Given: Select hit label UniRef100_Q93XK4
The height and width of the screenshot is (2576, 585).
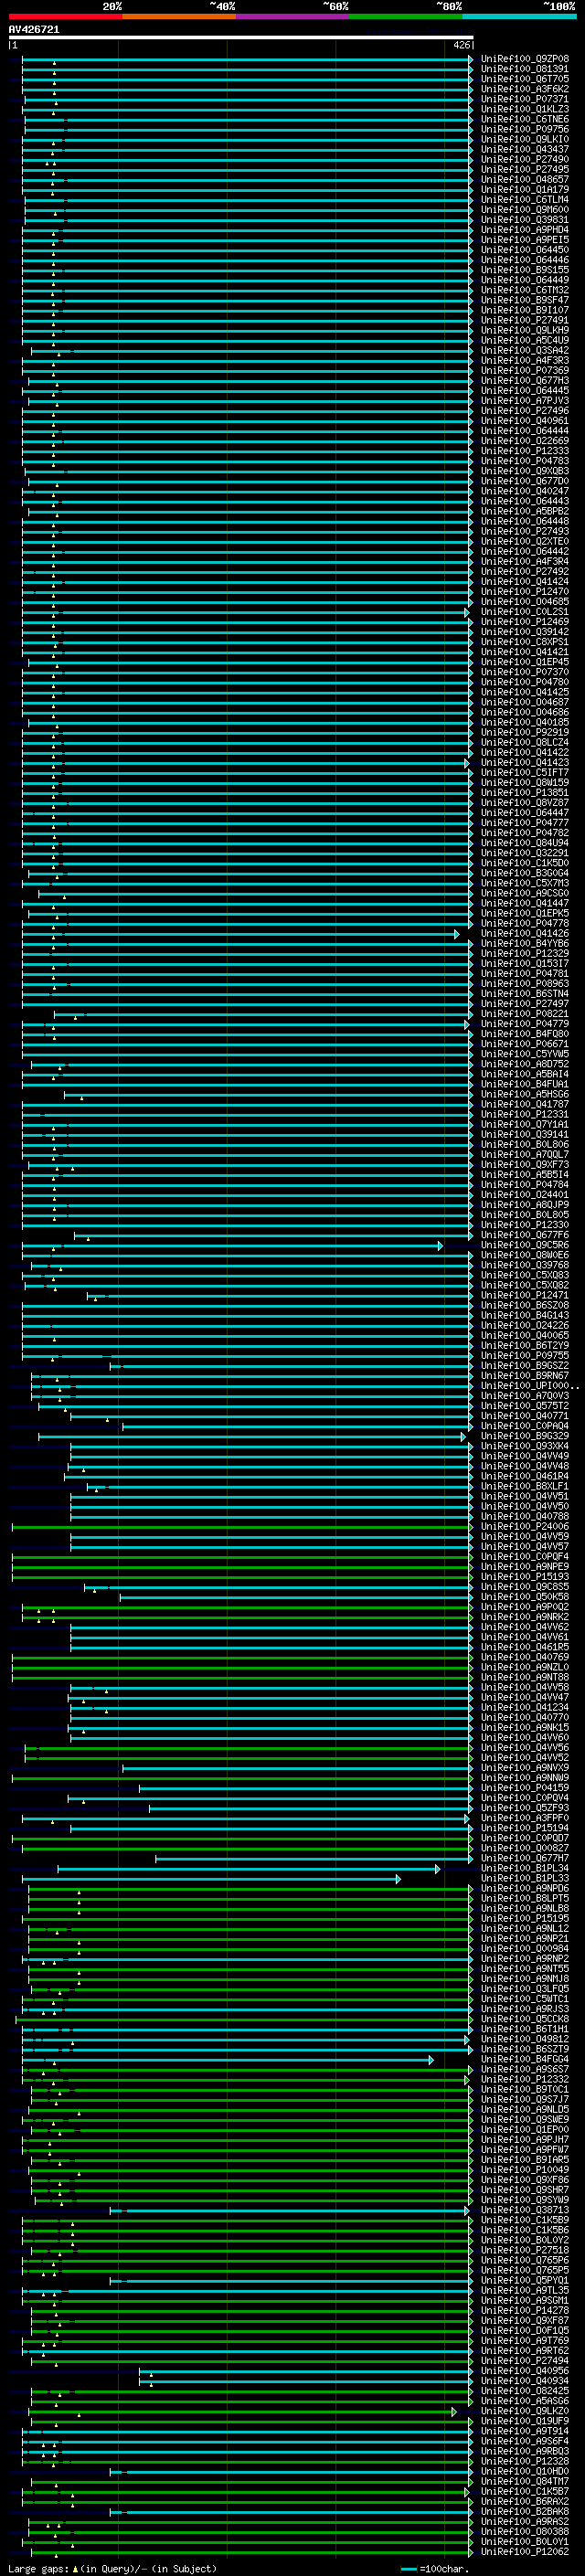Looking at the screenshot, I should click(524, 1446).
